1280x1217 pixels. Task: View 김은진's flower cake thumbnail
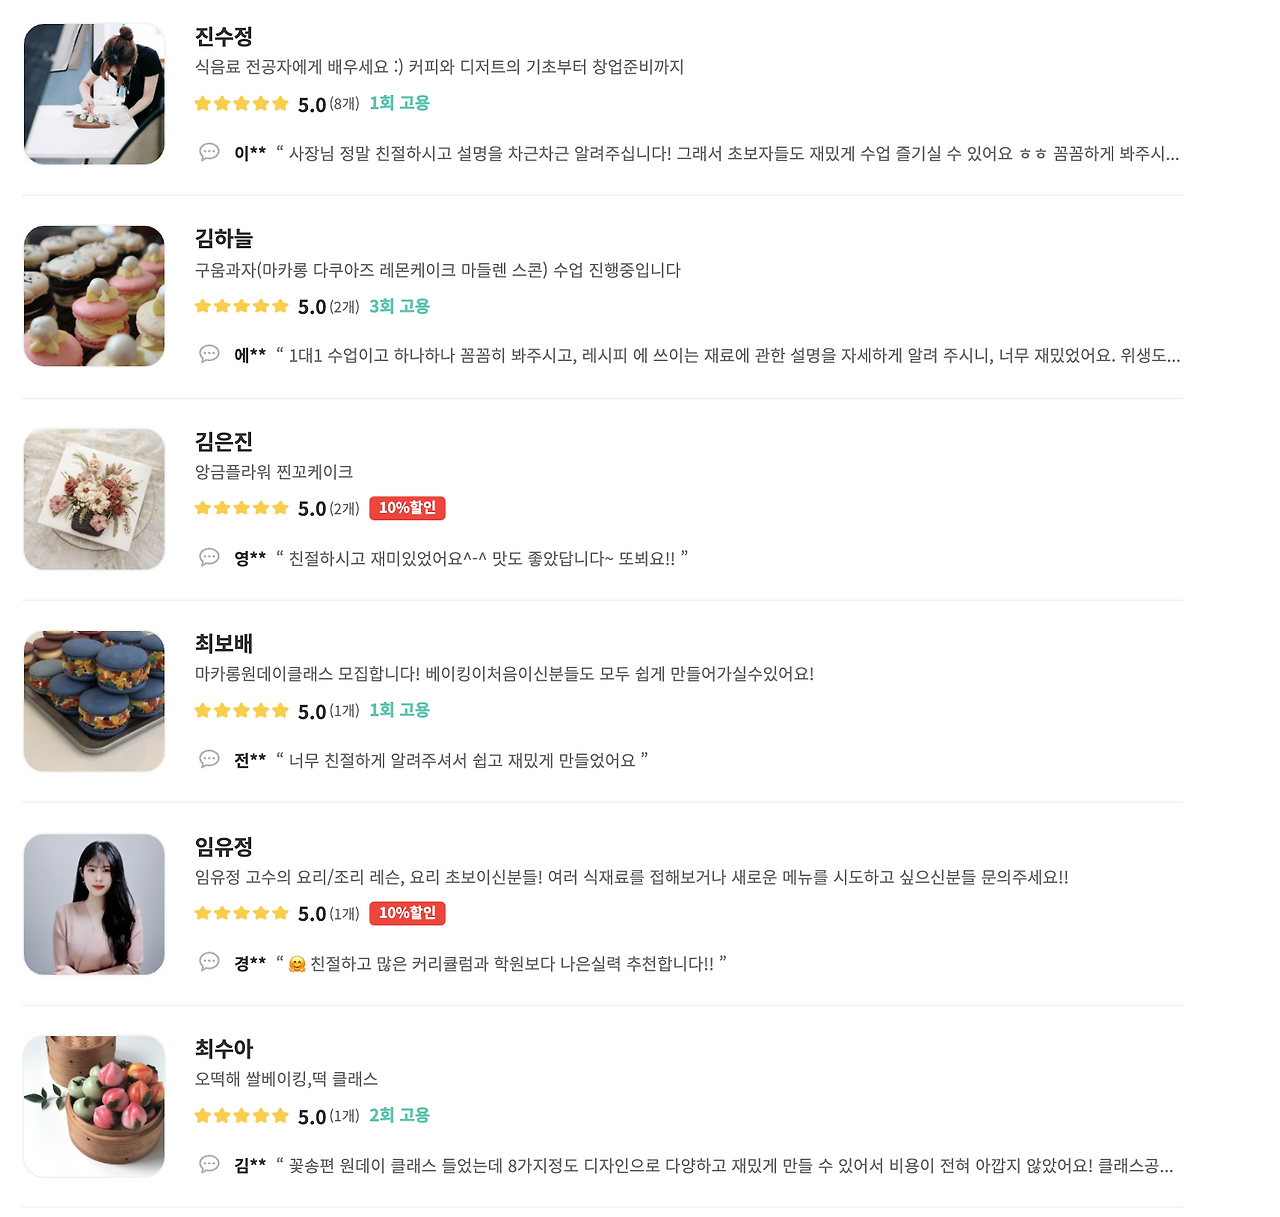(94, 499)
